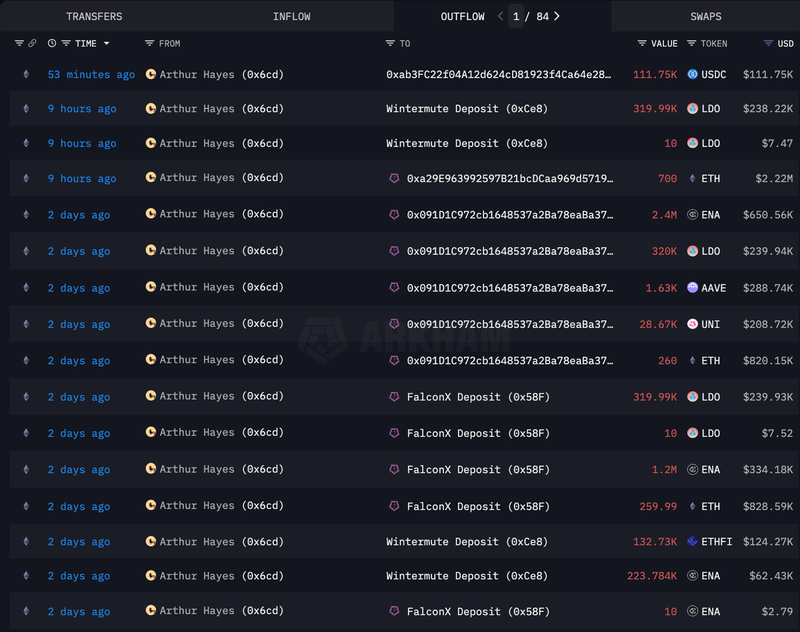Open the SWAPS tab
Screen dimensions: 800x632
705,17
